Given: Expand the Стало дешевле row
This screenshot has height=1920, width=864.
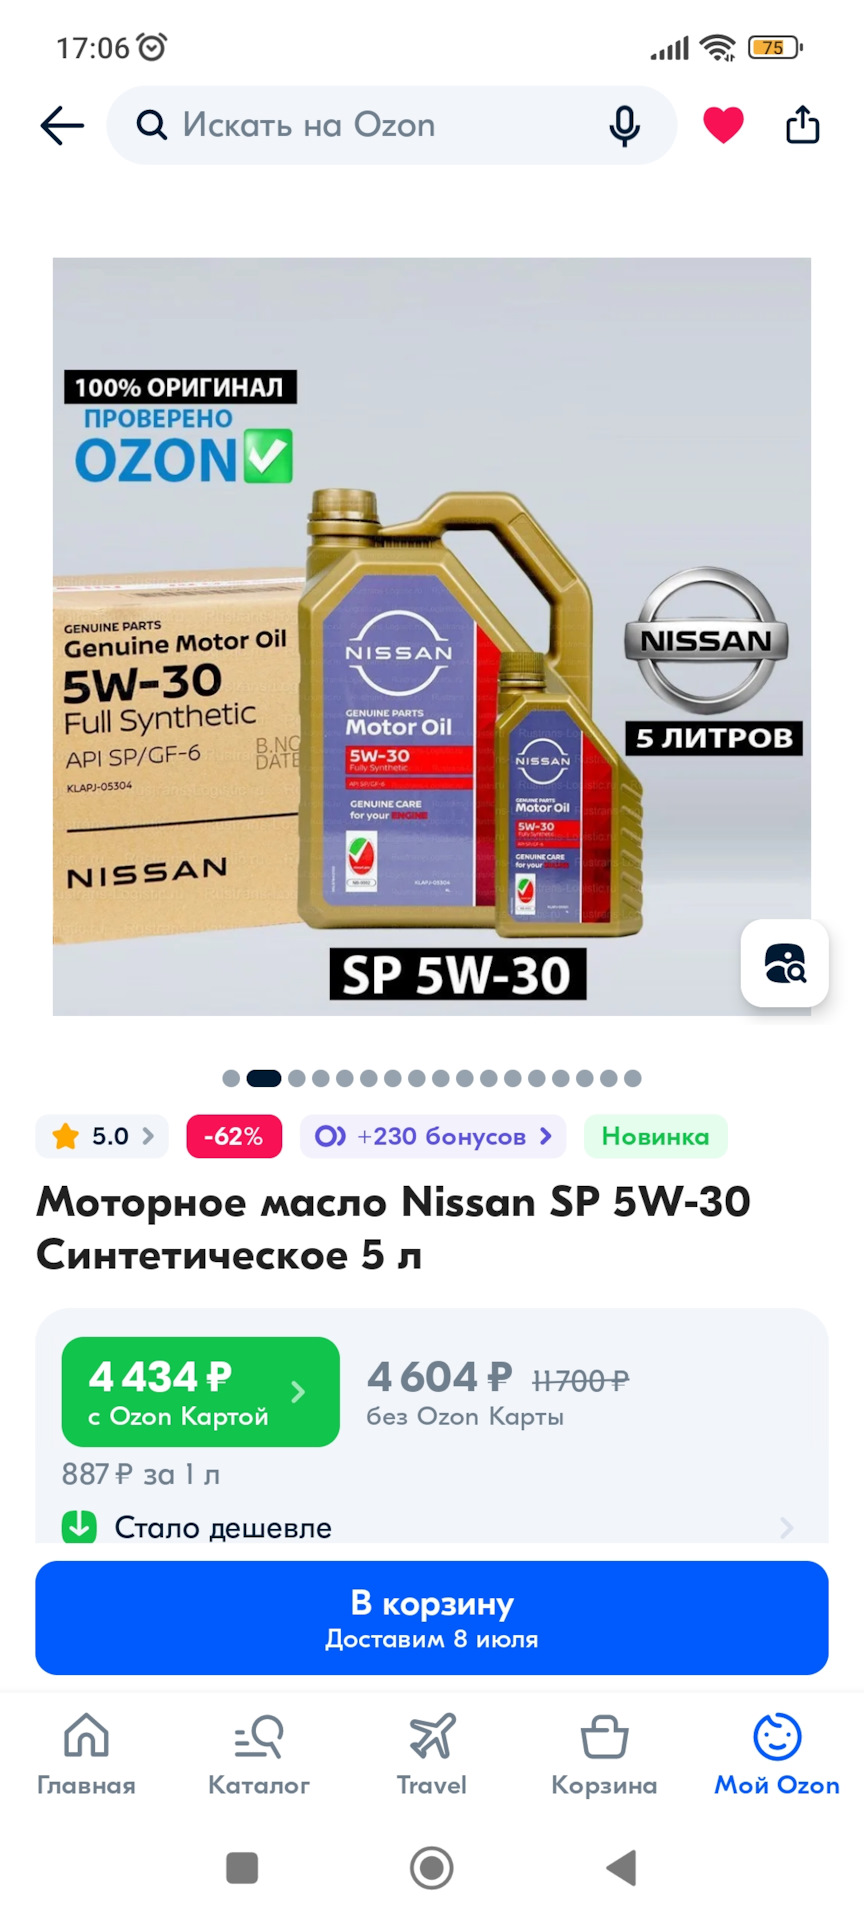Looking at the screenshot, I should coord(431,1527).
